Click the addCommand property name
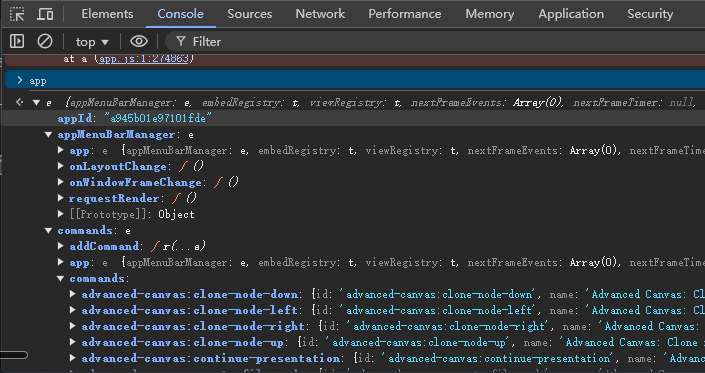The height and width of the screenshot is (373, 705). [104, 247]
